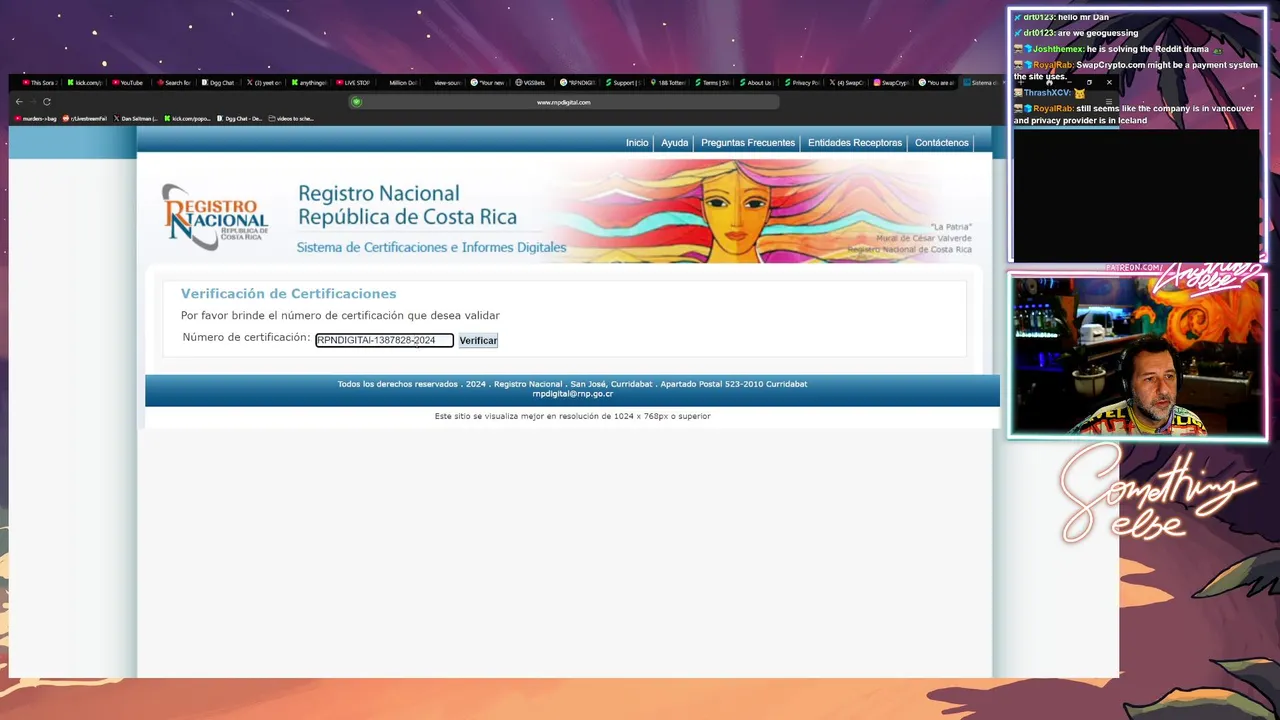Click RoyalRab's message about Vancouver and Iceland
The height and width of the screenshot is (720, 1280).
click(1134, 114)
